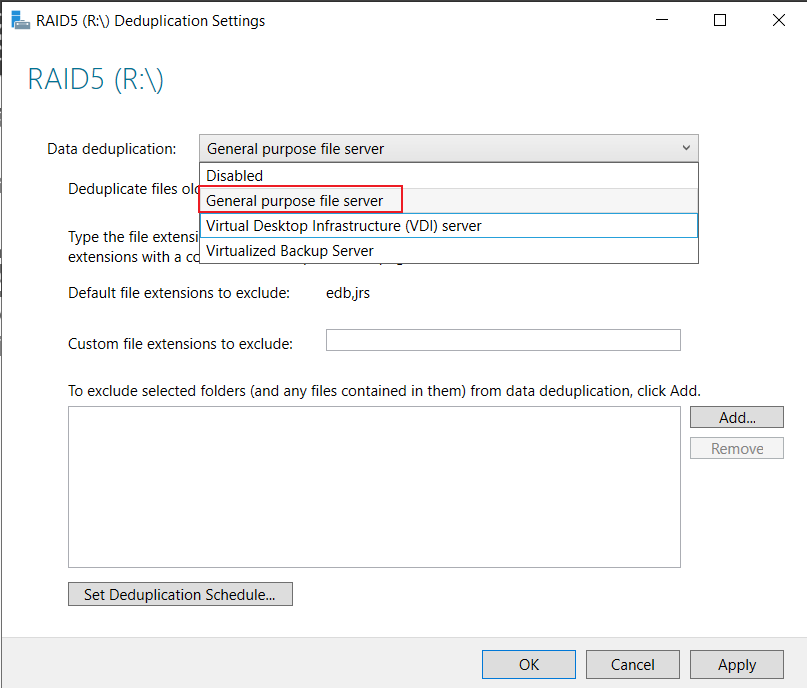Screen dimensions: 807x688
Task: Click Add... to exclude a folder
Action: [737, 417]
